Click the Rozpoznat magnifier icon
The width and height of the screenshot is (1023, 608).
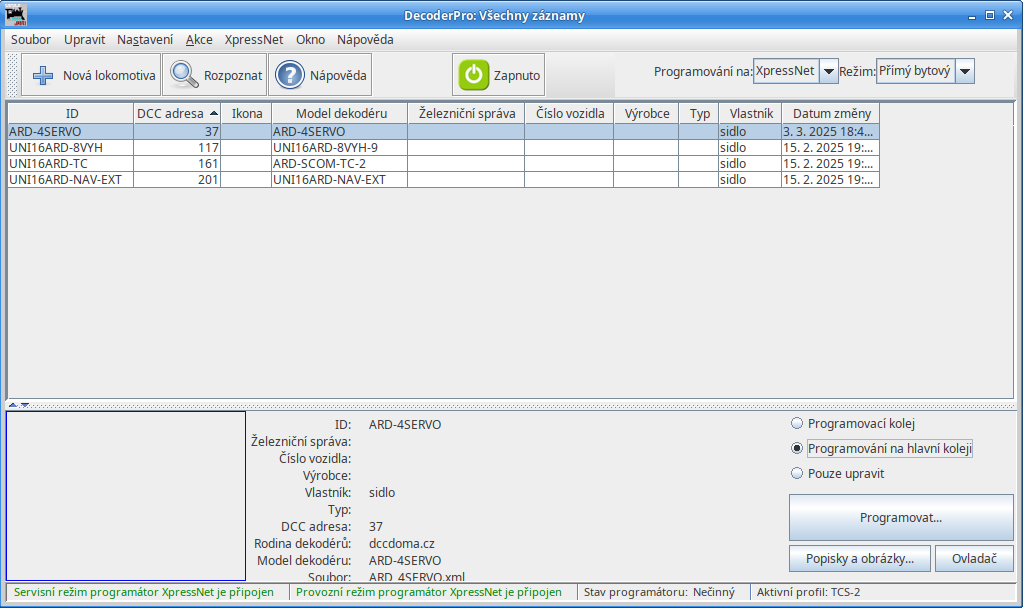coord(183,75)
